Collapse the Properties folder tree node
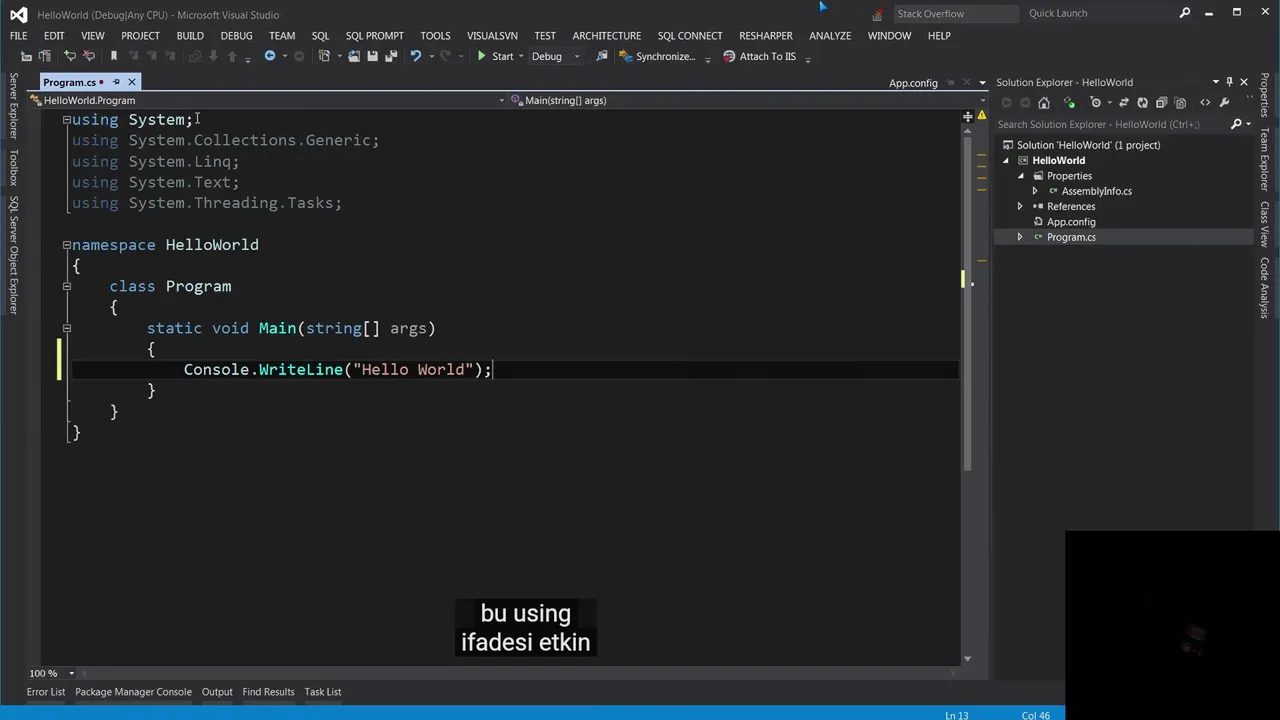 1021,176
